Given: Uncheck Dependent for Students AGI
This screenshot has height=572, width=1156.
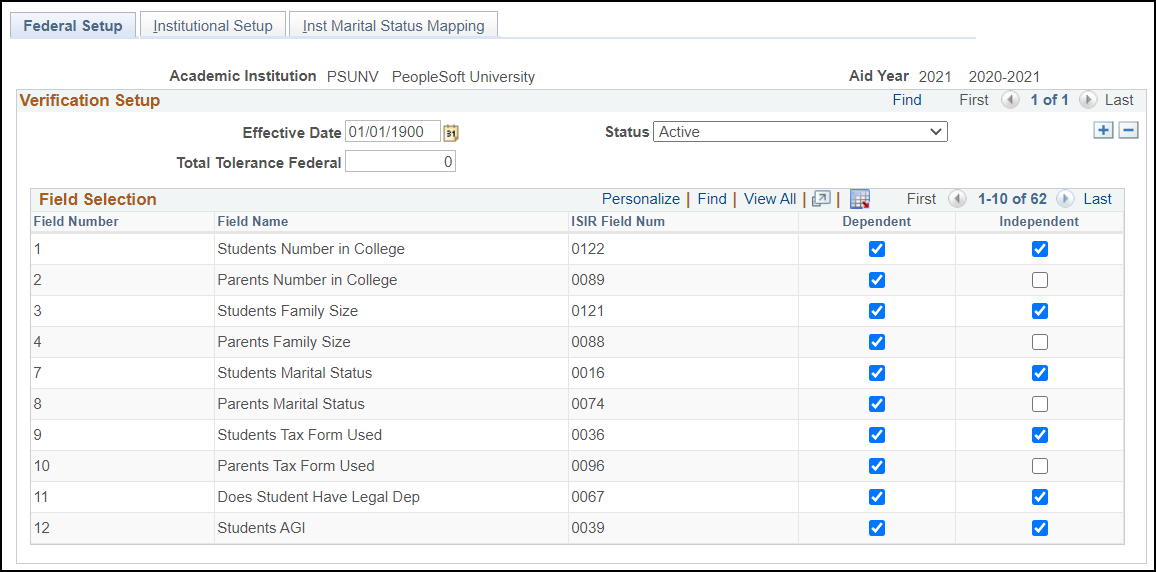Looking at the screenshot, I should pos(877,528).
